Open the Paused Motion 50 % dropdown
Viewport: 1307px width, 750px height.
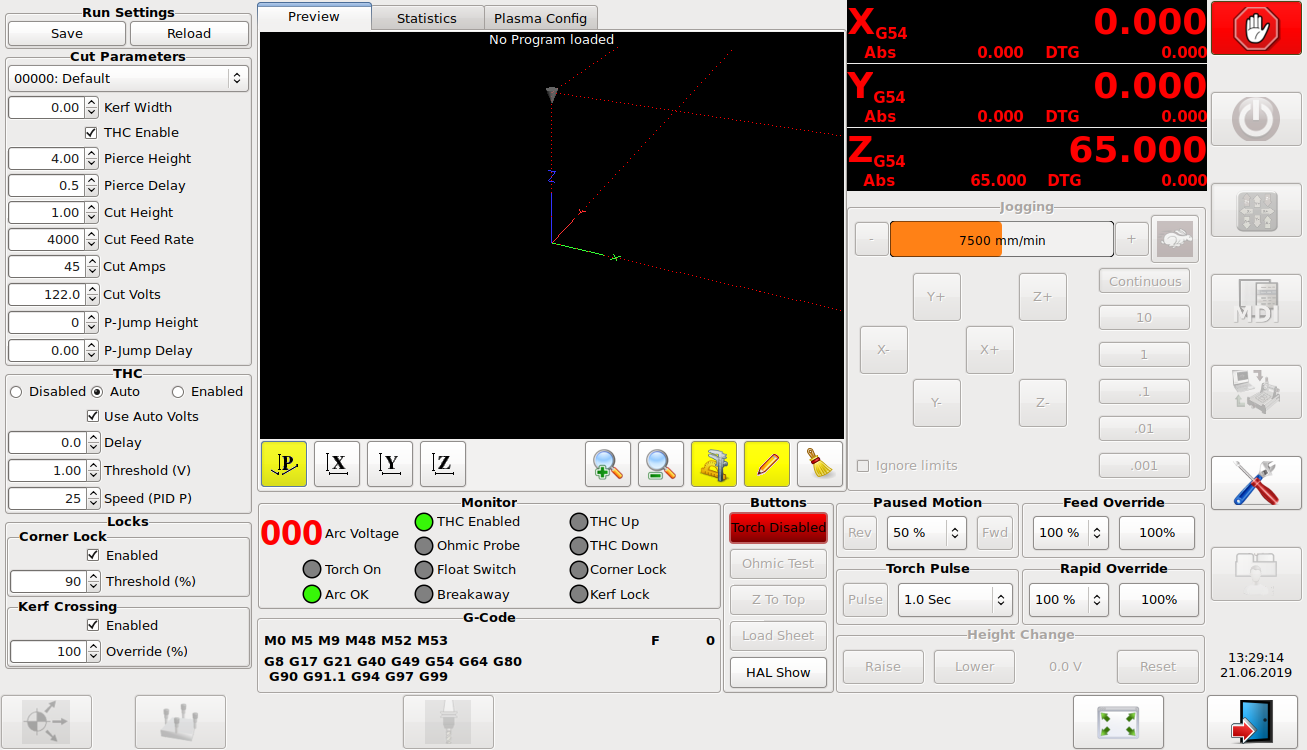click(927, 533)
